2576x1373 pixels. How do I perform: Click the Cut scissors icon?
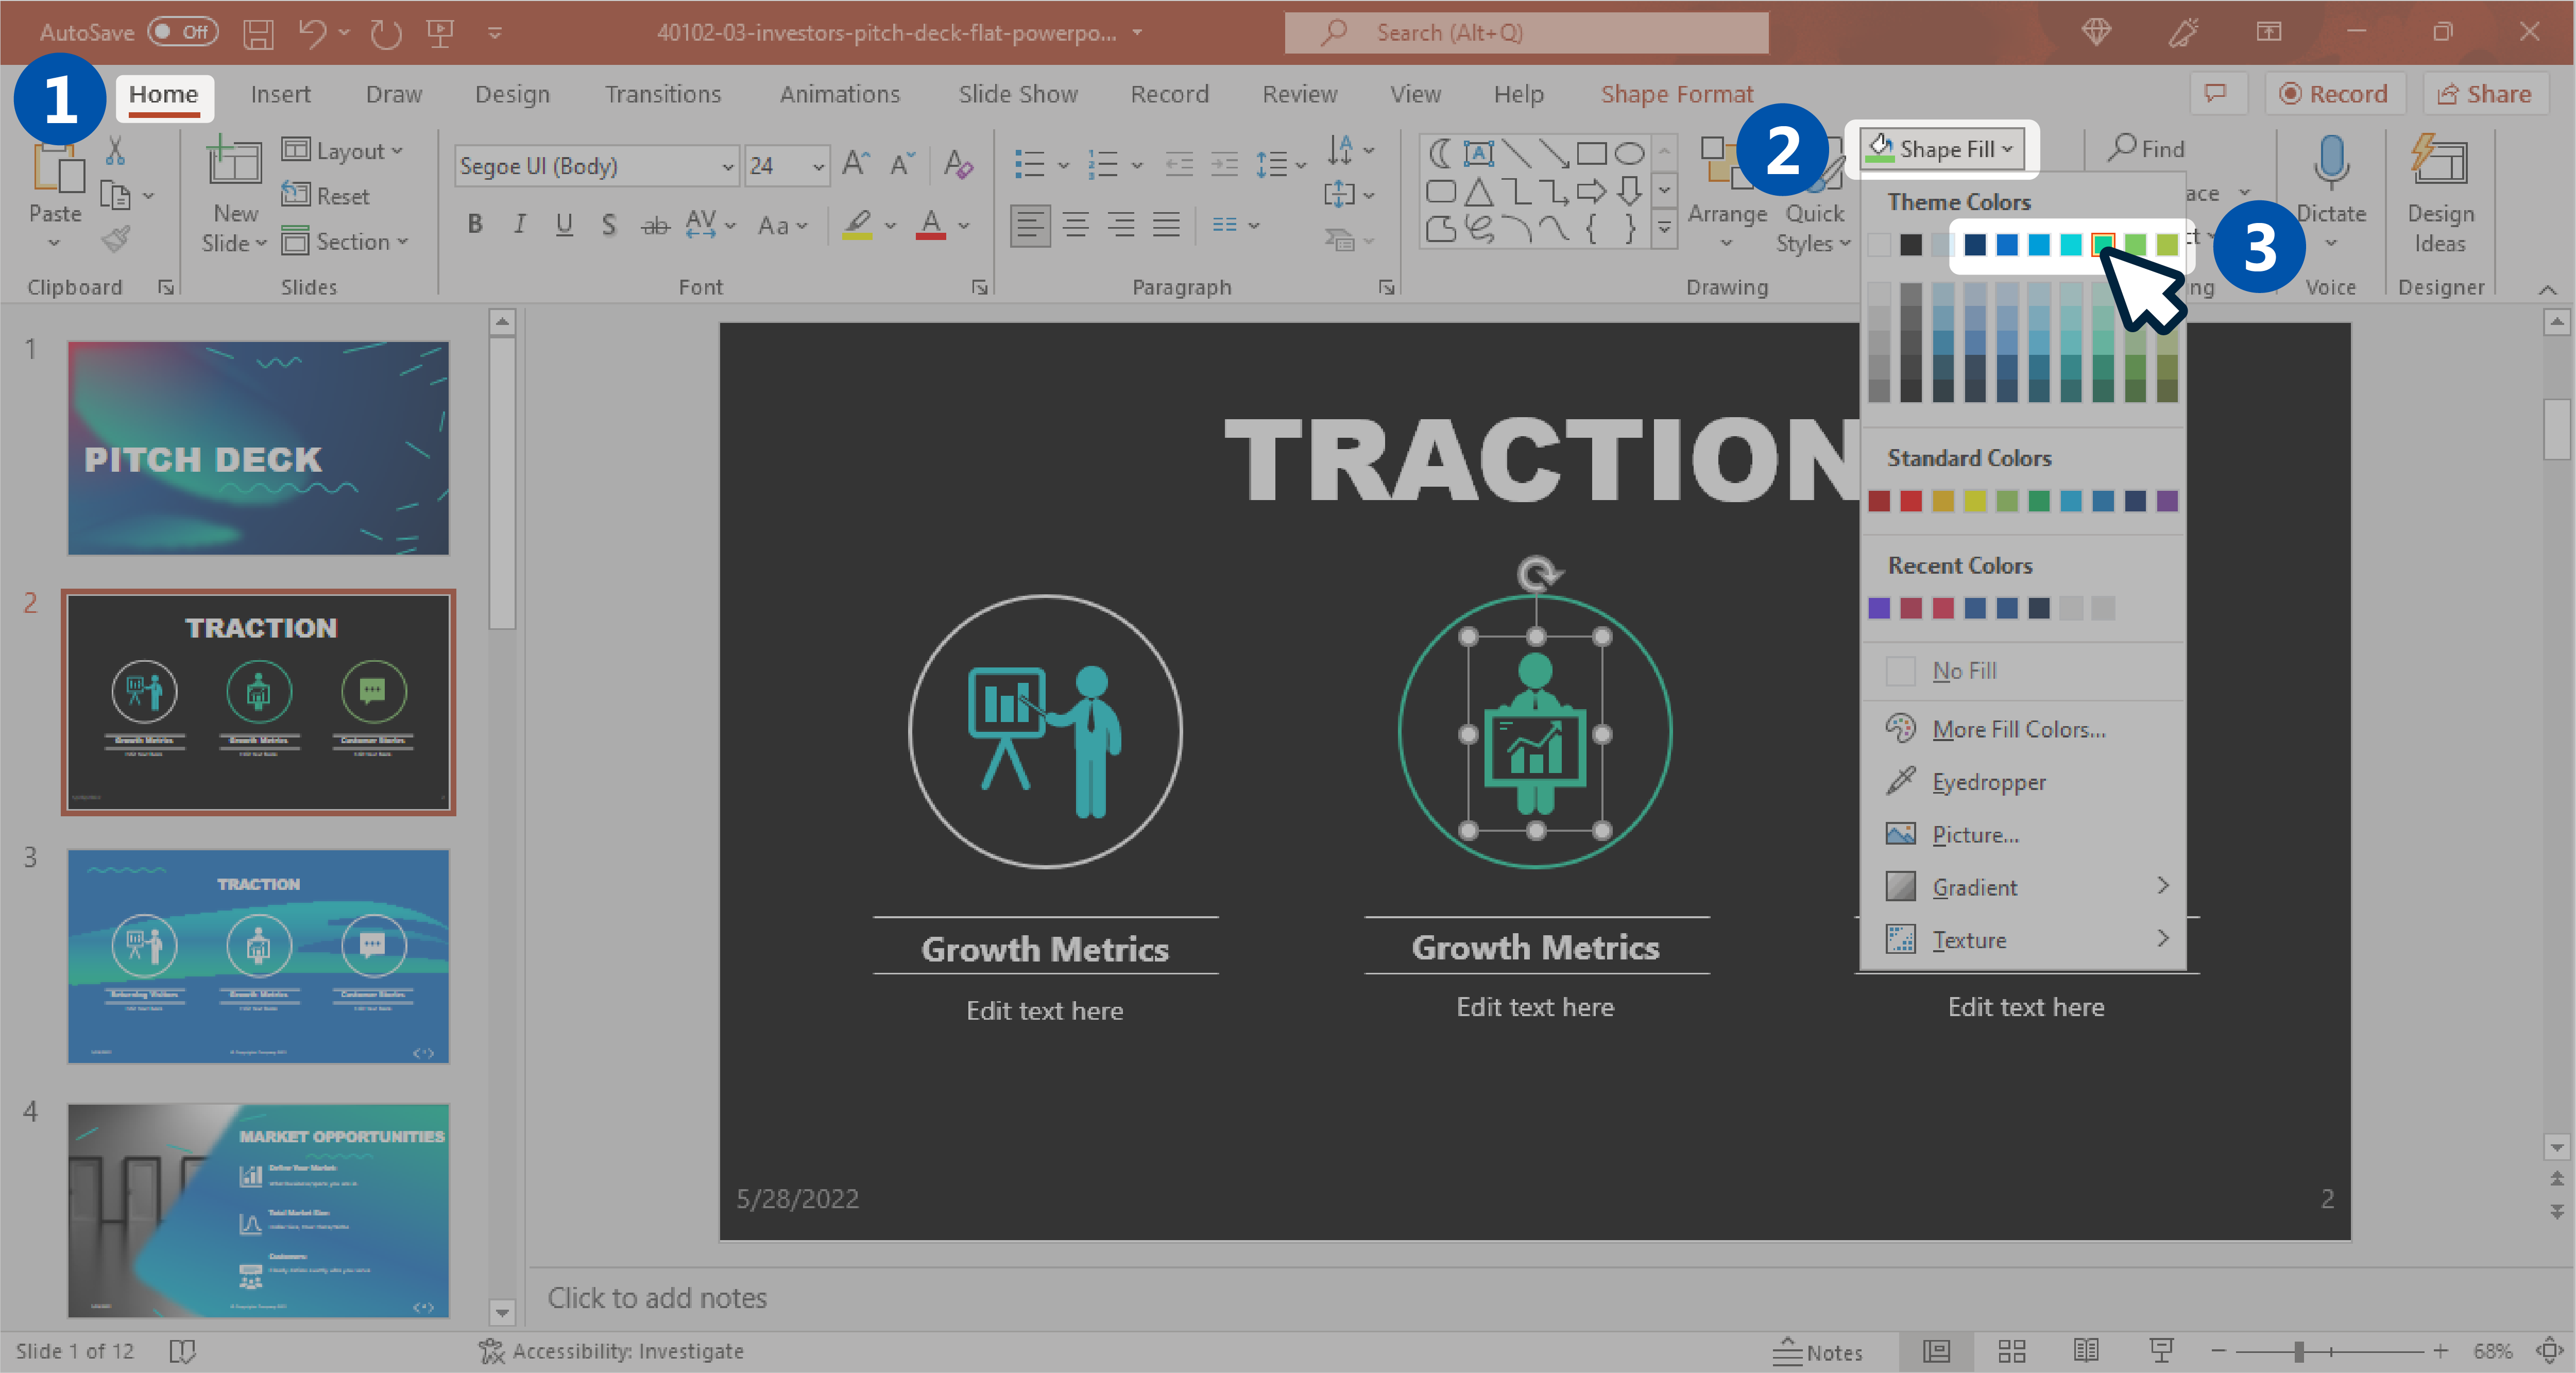click(x=116, y=151)
